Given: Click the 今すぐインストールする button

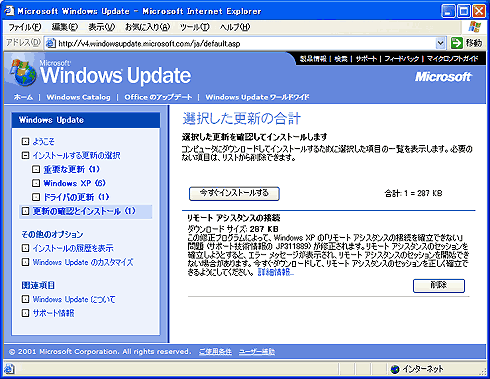Looking at the screenshot, I should click(234, 193).
